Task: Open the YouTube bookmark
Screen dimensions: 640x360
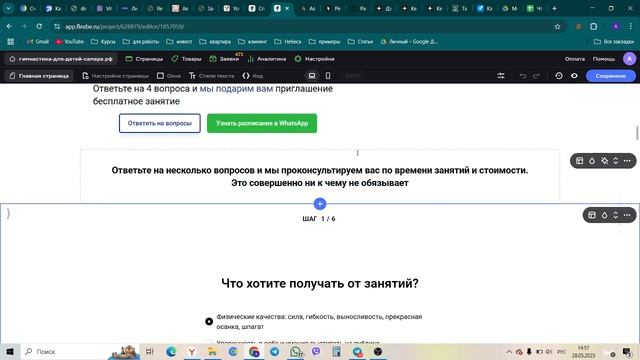Action: (x=70, y=42)
